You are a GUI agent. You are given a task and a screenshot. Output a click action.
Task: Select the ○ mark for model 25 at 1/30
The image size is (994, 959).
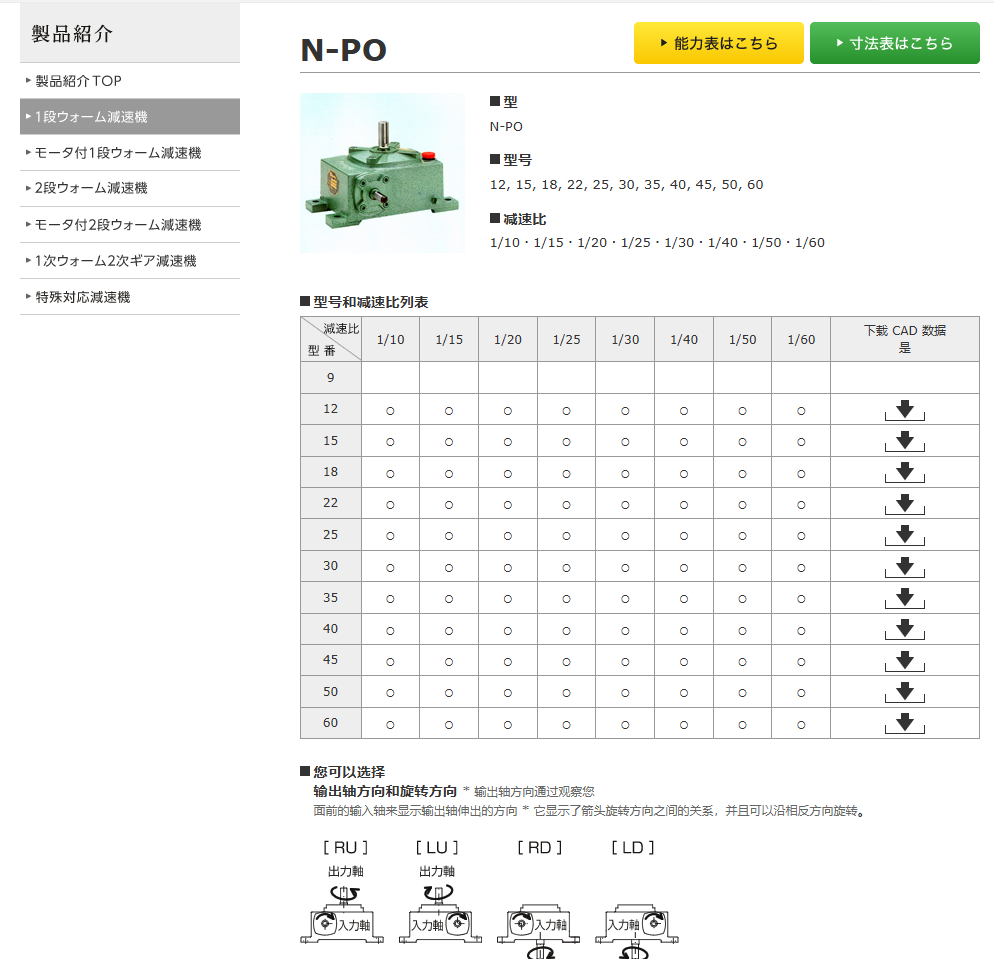click(x=624, y=534)
